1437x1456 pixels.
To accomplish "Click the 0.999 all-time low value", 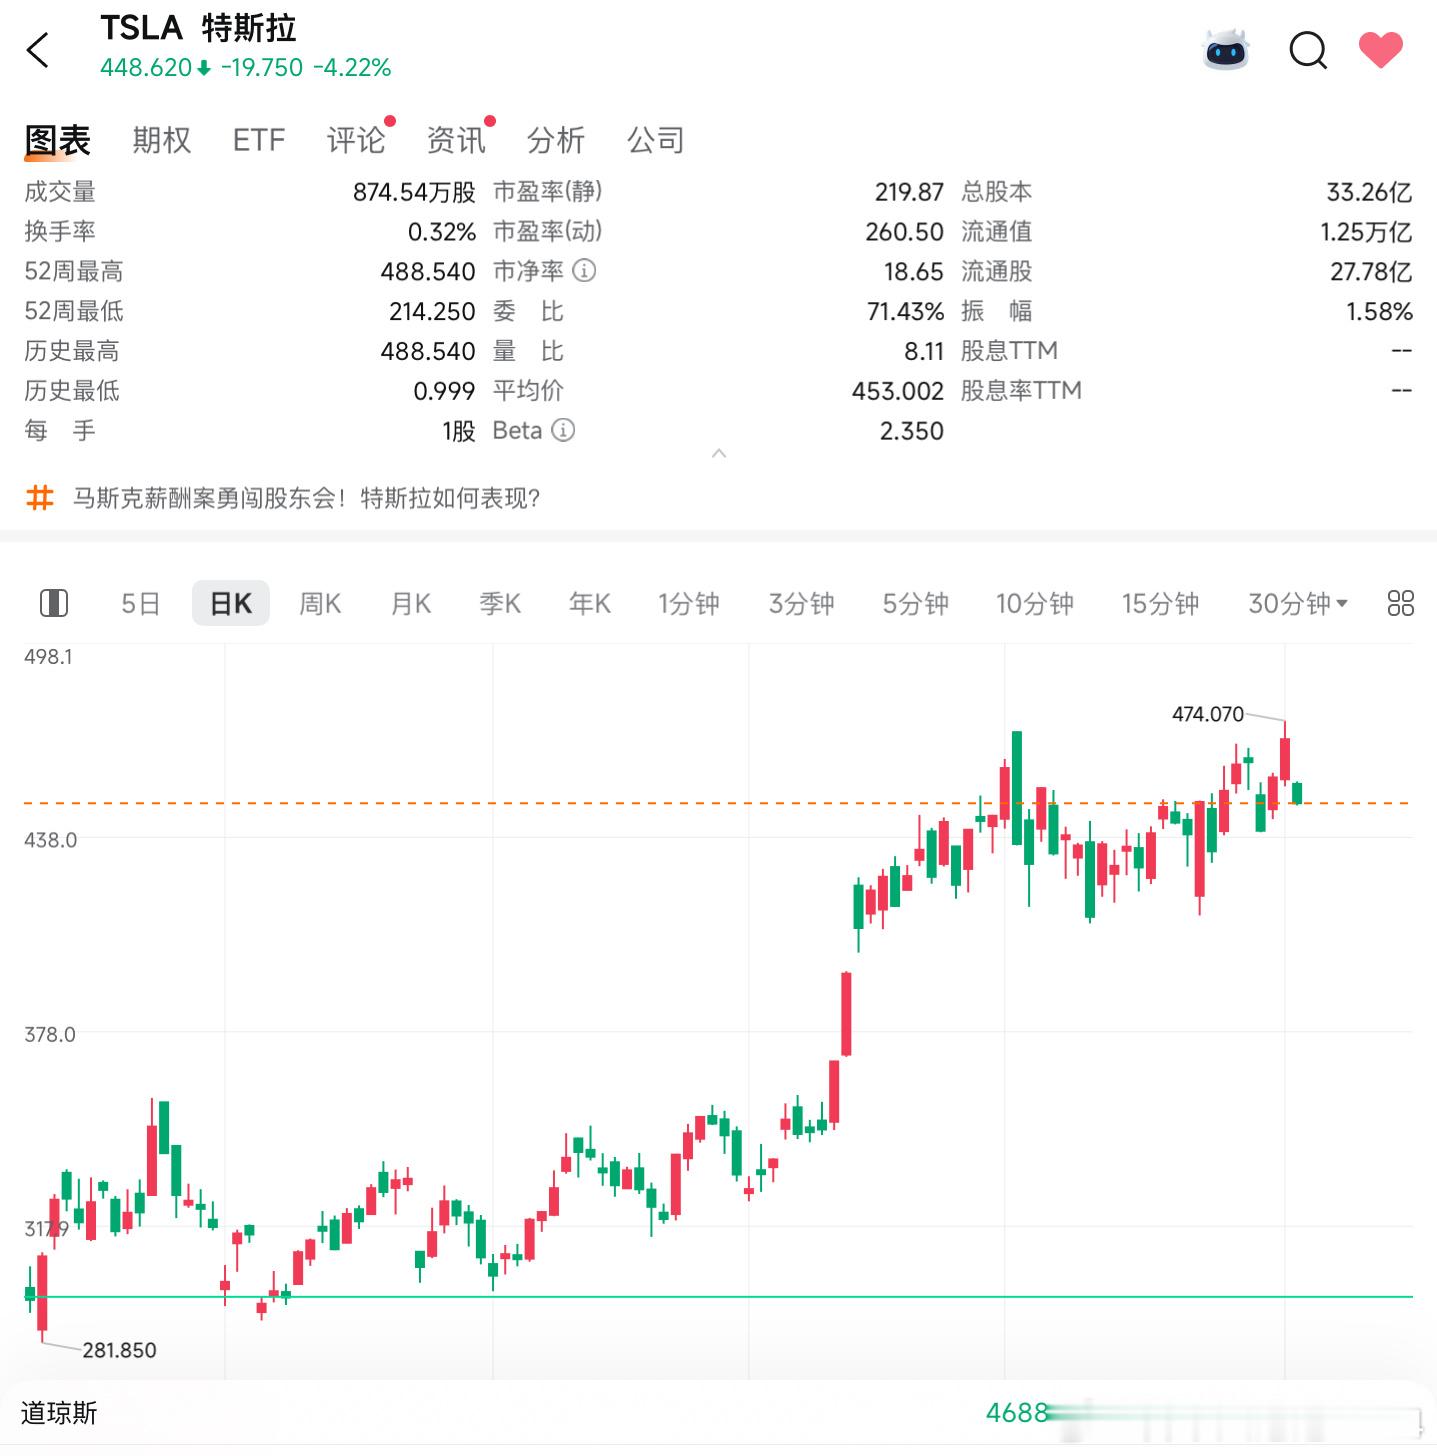I will (x=444, y=391).
